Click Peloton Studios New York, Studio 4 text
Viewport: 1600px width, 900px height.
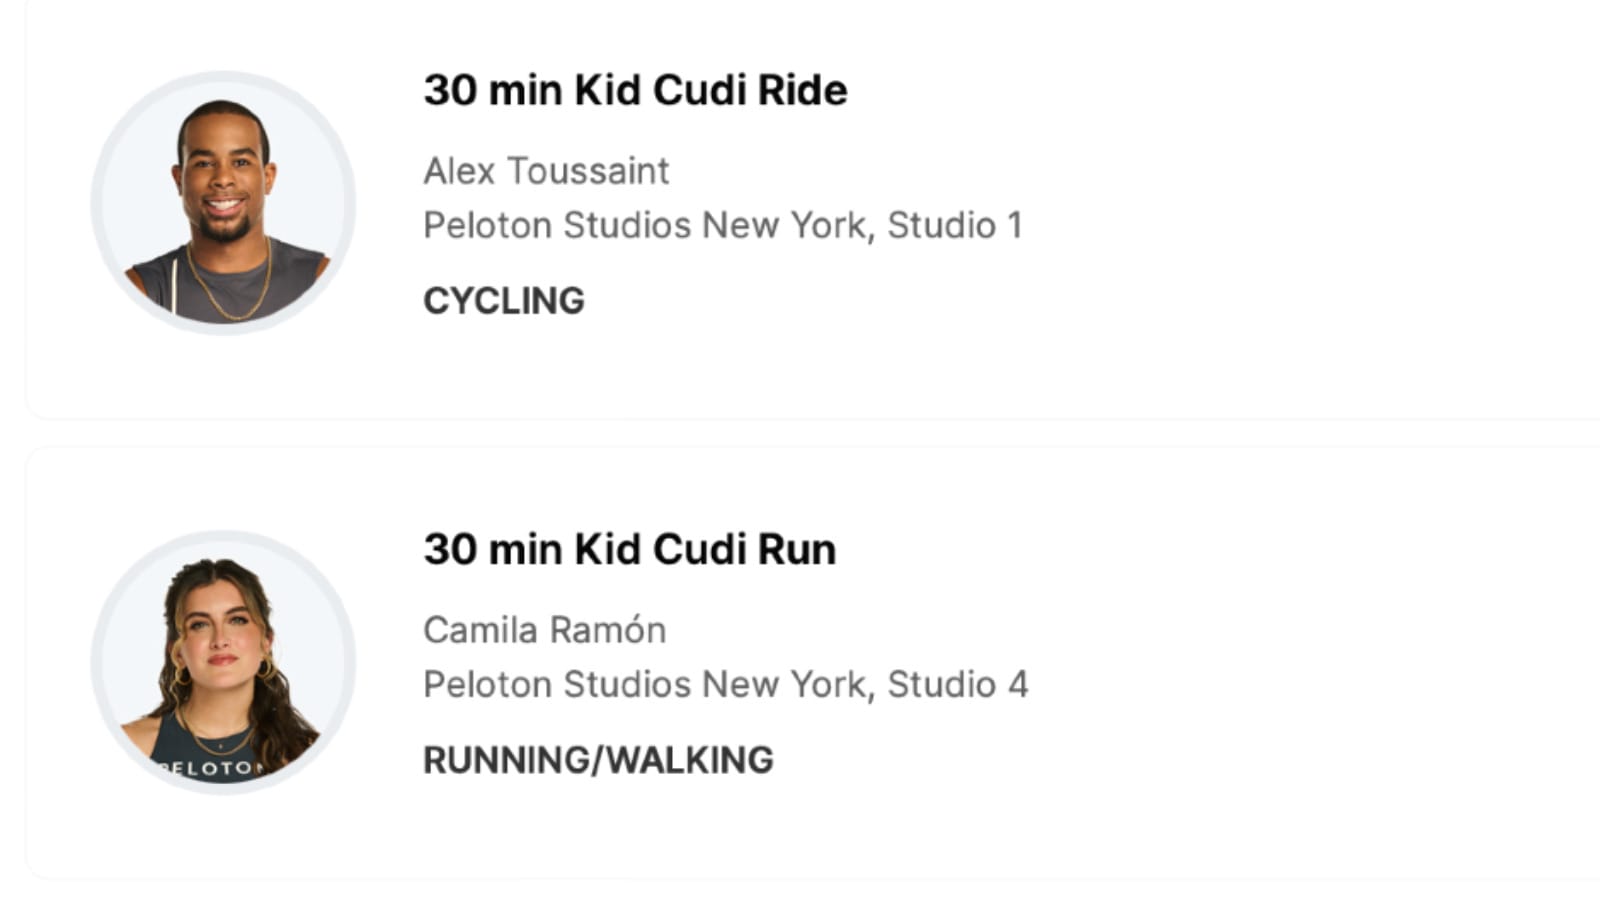pyautogui.click(x=726, y=685)
